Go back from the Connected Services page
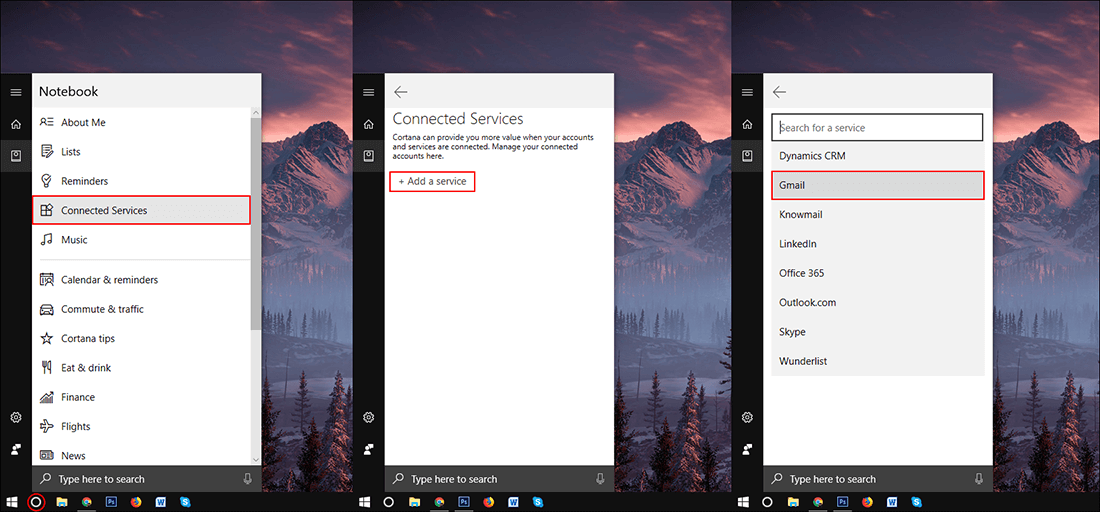The width and height of the screenshot is (1100, 512). [401, 92]
